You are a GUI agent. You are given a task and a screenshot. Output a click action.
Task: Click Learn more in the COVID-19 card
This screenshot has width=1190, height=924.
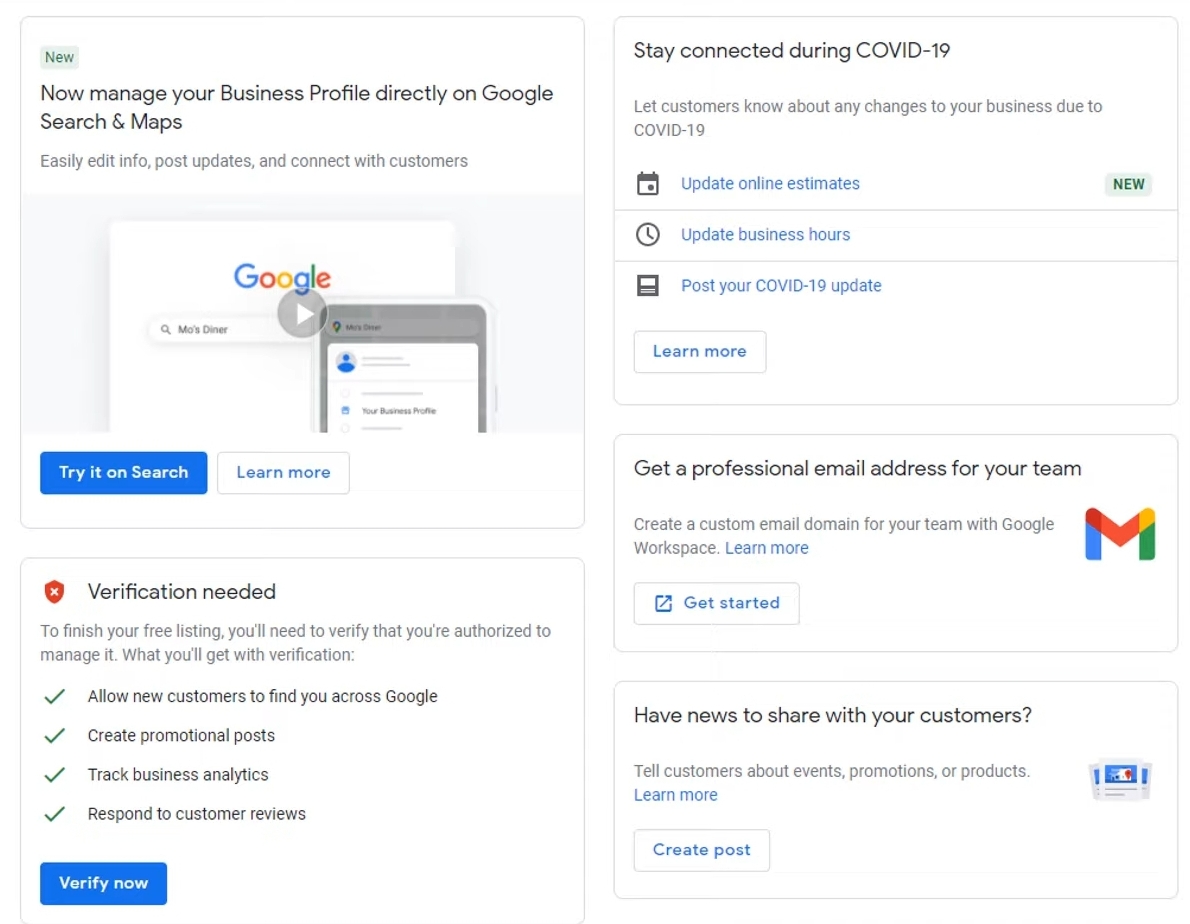pyautogui.click(x=700, y=351)
